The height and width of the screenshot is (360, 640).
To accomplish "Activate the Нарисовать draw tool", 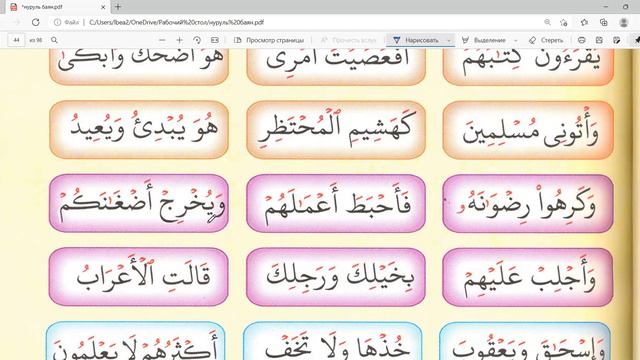I will click(416, 40).
